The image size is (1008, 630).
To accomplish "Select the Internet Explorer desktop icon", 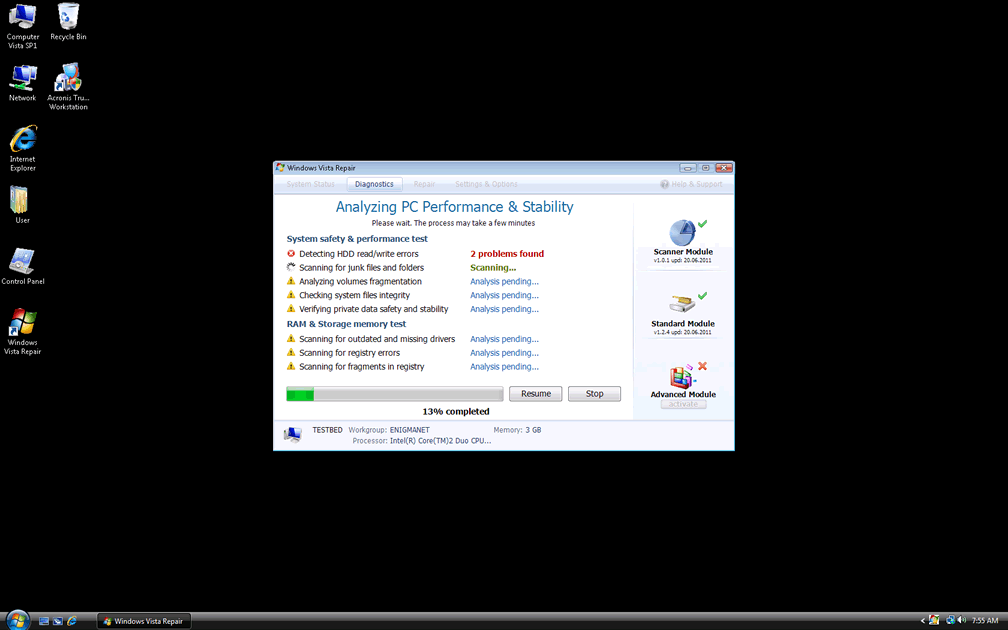I will [x=22, y=140].
